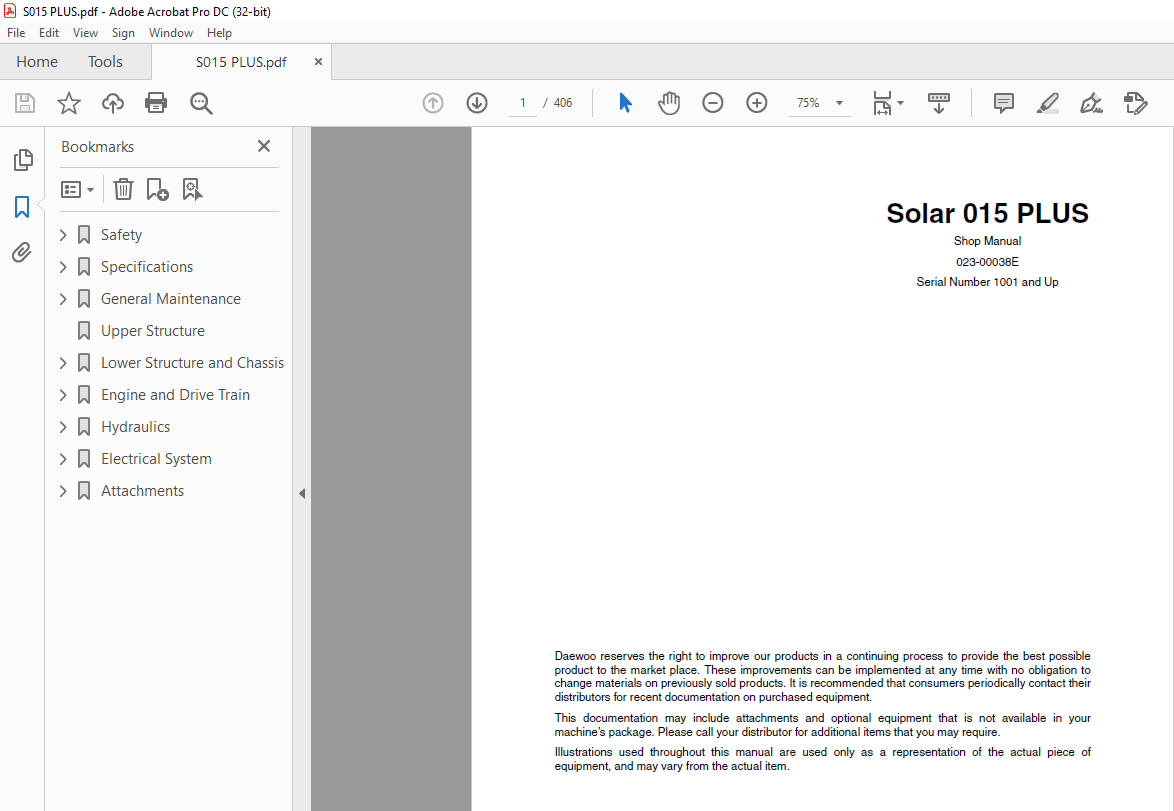Jump to Safety bookmark

click(121, 235)
